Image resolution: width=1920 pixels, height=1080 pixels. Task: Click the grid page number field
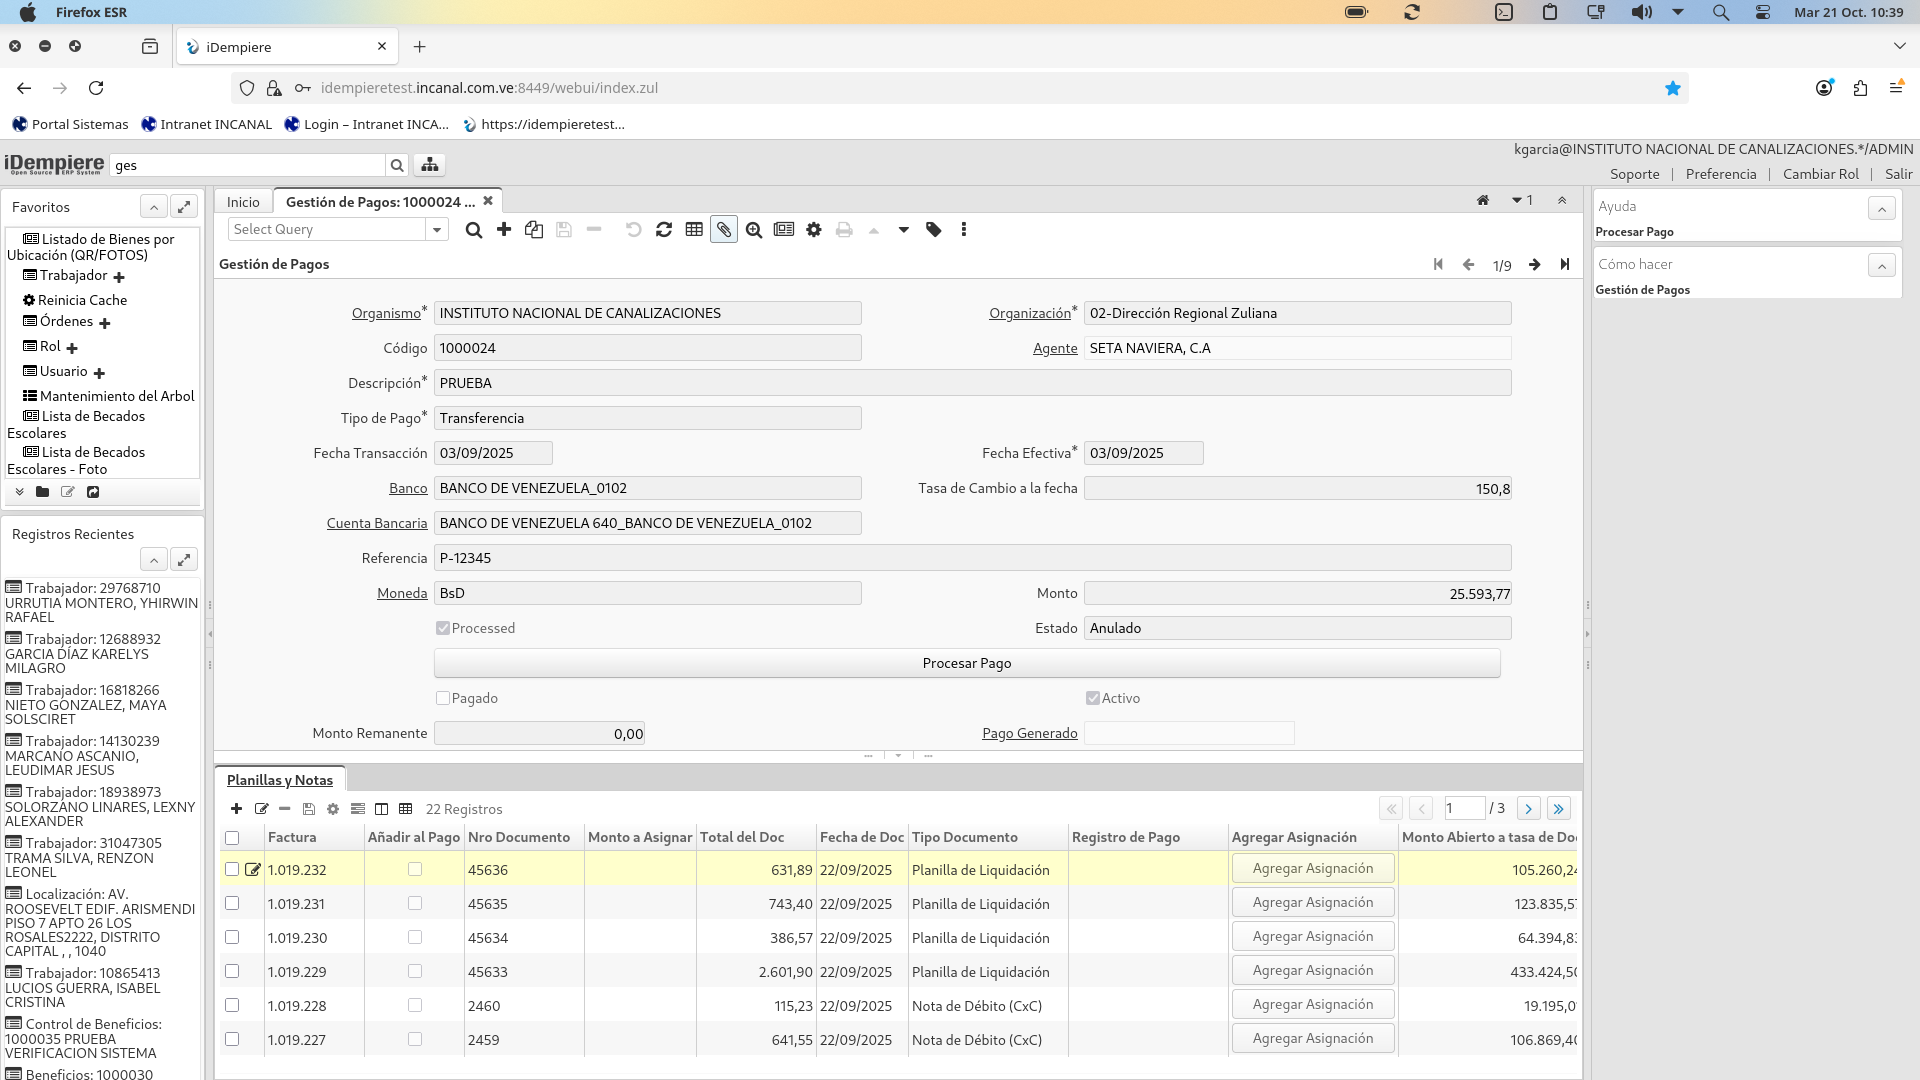pyautogui.click(x=1463, y=808)
